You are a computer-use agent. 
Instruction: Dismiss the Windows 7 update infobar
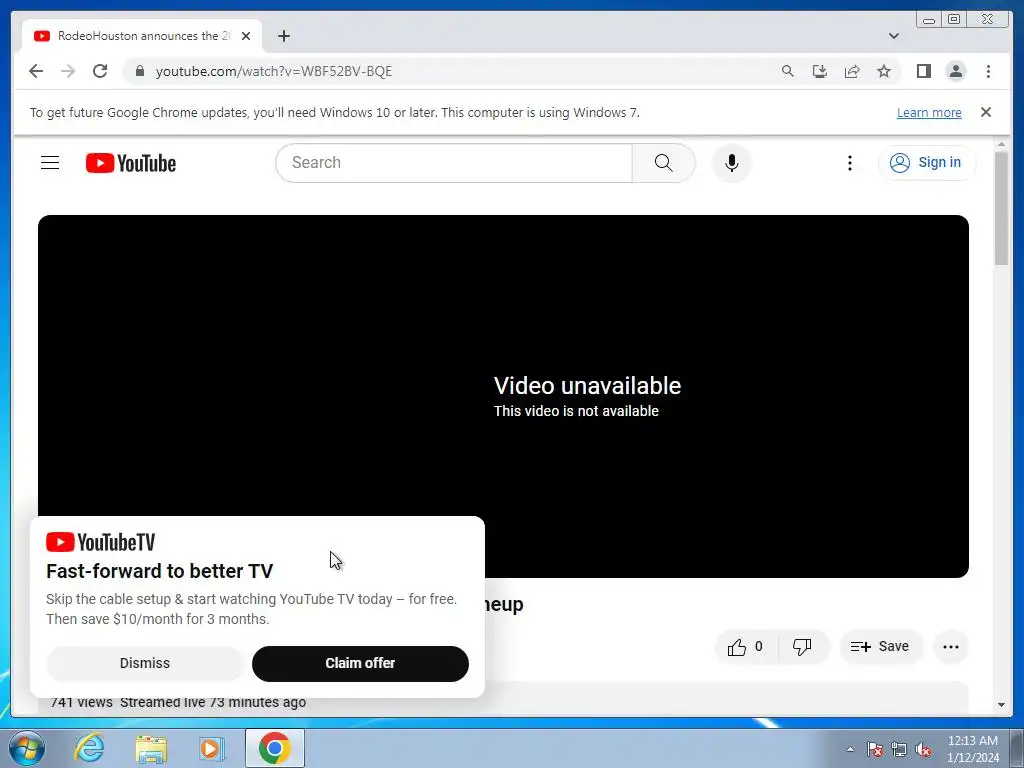click(985, 112)
